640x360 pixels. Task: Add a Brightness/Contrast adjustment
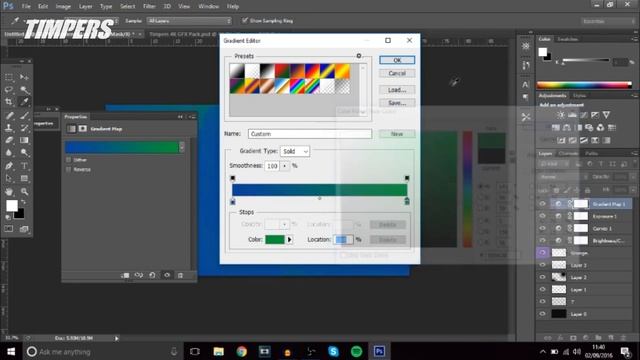point(561,115)
